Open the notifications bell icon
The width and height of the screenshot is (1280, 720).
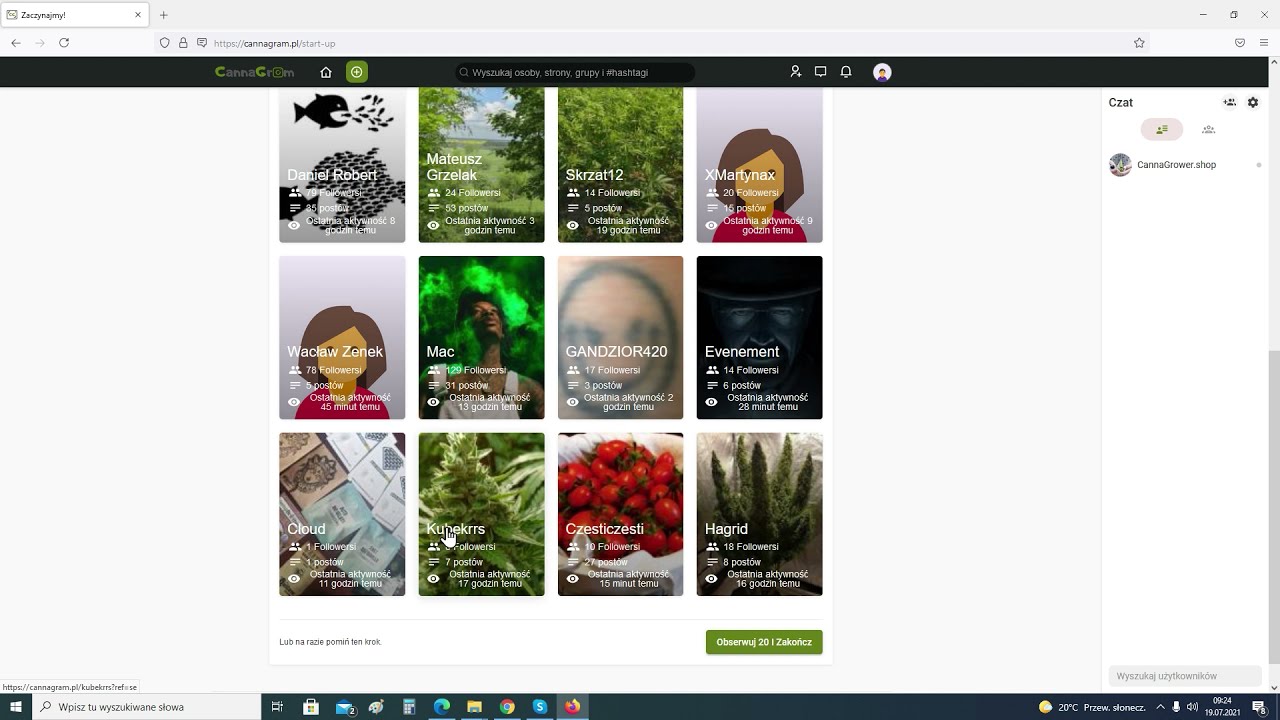[x=846, y=72]
